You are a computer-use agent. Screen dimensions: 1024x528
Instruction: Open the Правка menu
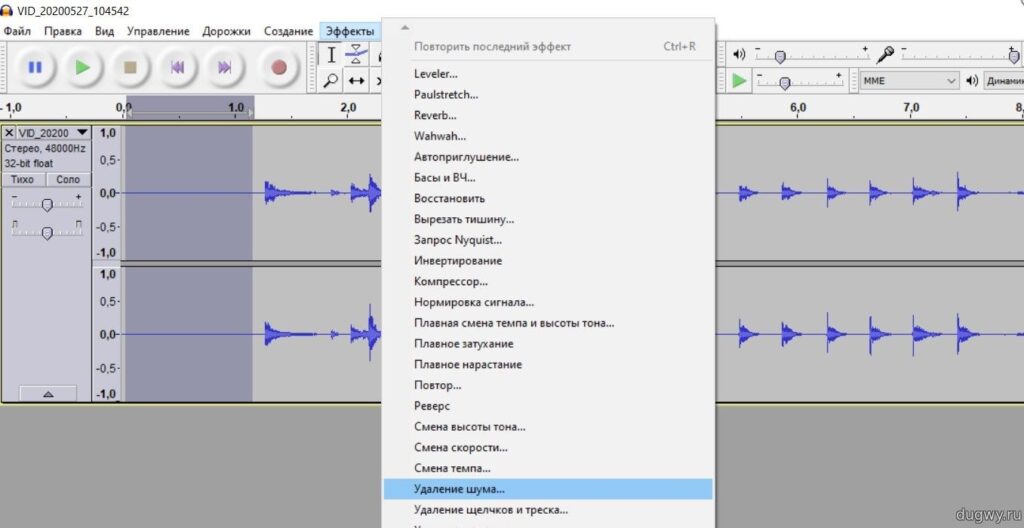[63, 31]
